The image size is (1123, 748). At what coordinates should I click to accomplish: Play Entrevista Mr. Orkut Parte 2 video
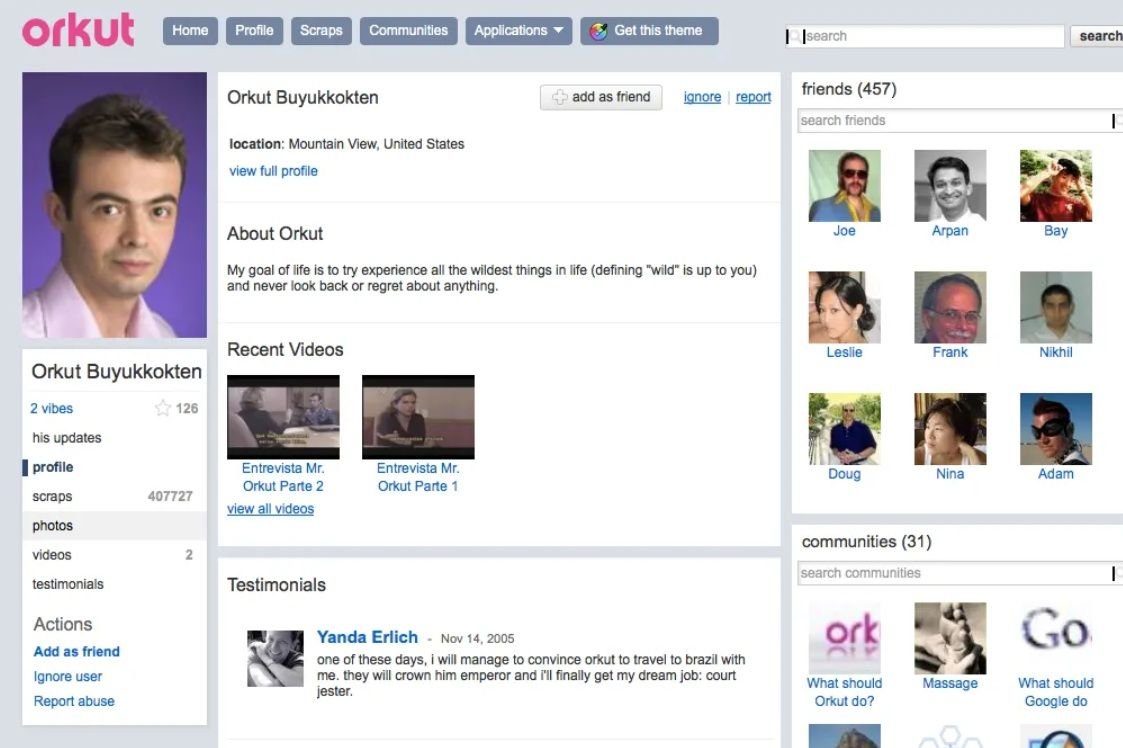[283, 417]
